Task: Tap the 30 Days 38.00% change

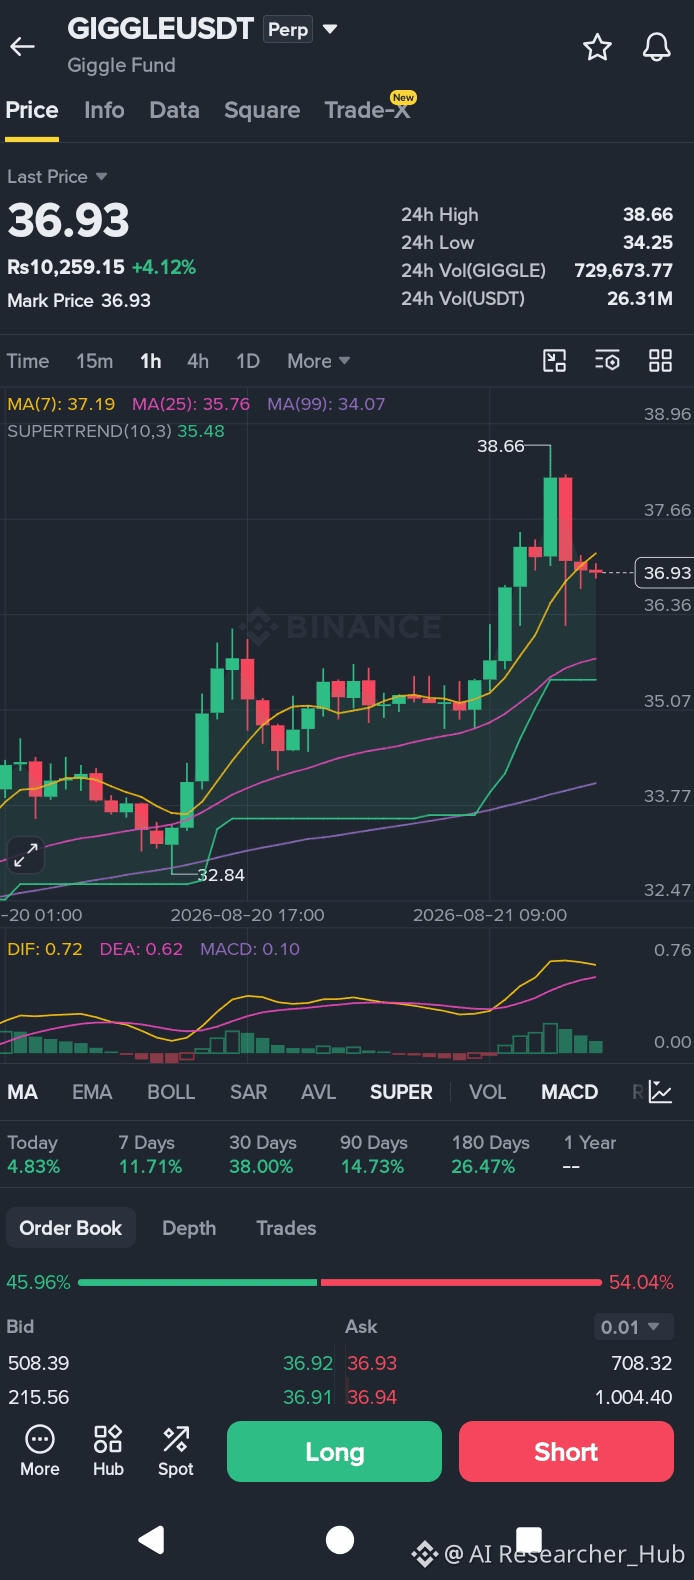Action: [x=263, y=1154]
